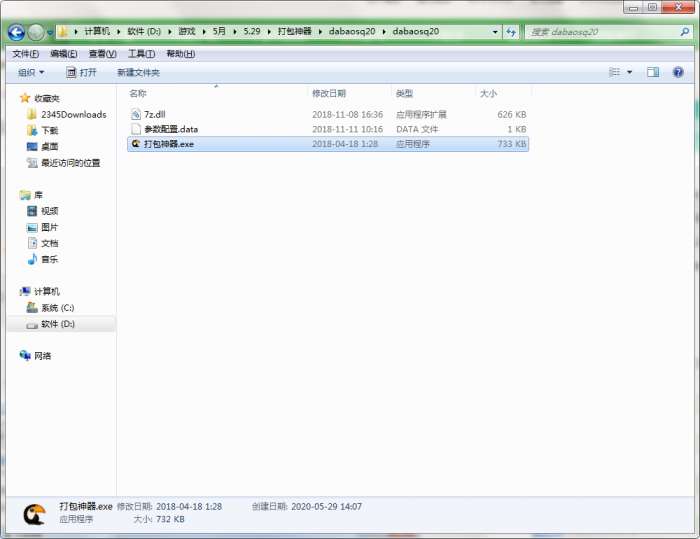
Task: Click the 网络 network icon
Action: pos(25,355)
